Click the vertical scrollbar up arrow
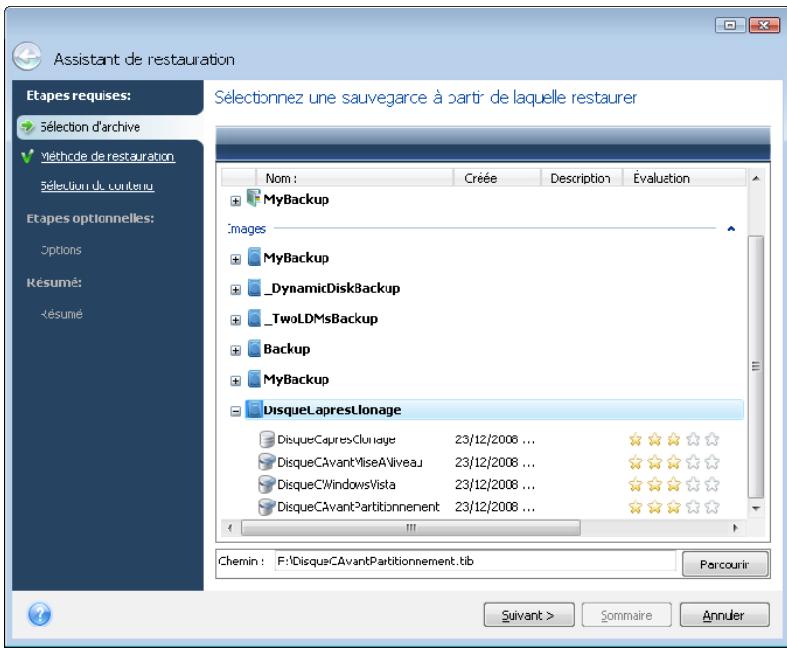The height and width of the screenshot is (648, 787). 756,178
